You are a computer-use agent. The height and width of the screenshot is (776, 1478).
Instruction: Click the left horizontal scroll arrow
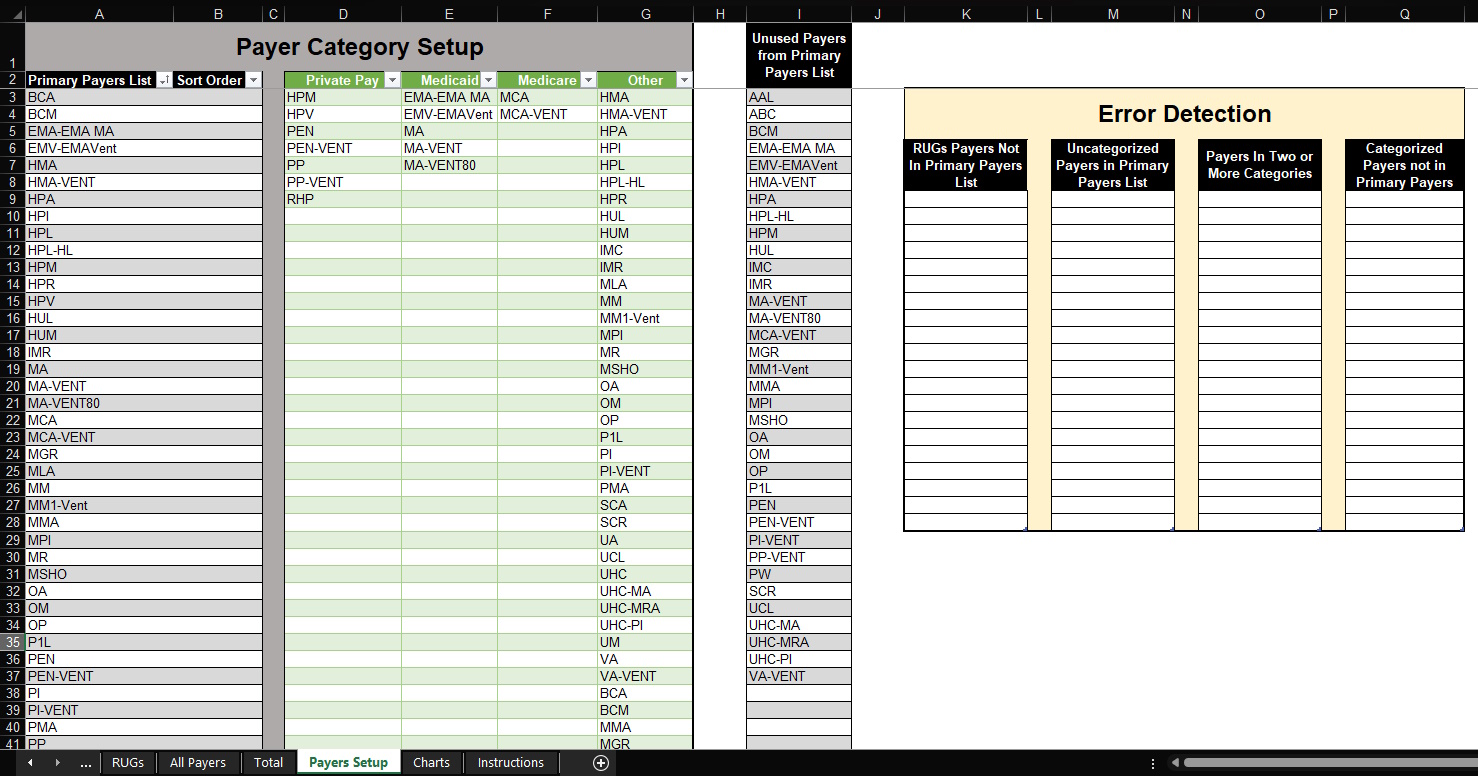[1177, 763]
